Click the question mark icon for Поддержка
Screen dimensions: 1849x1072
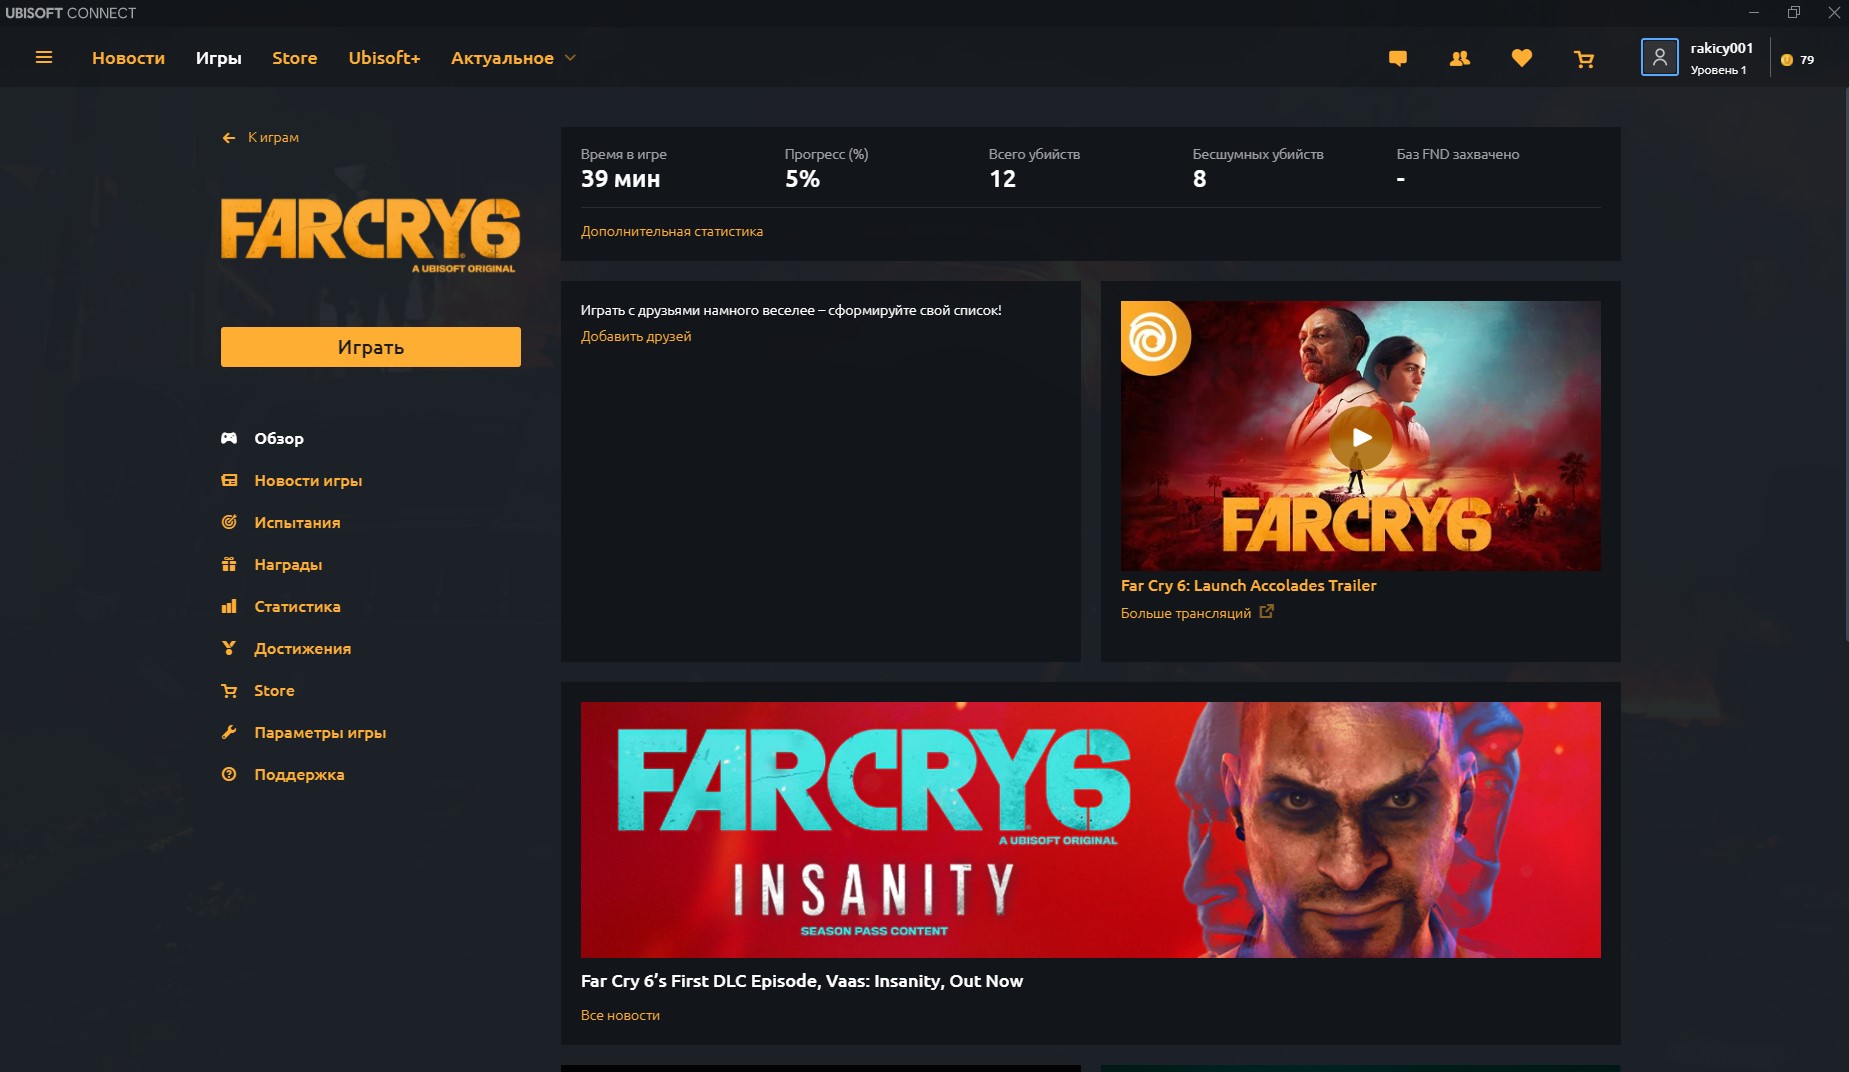[229, 774]
